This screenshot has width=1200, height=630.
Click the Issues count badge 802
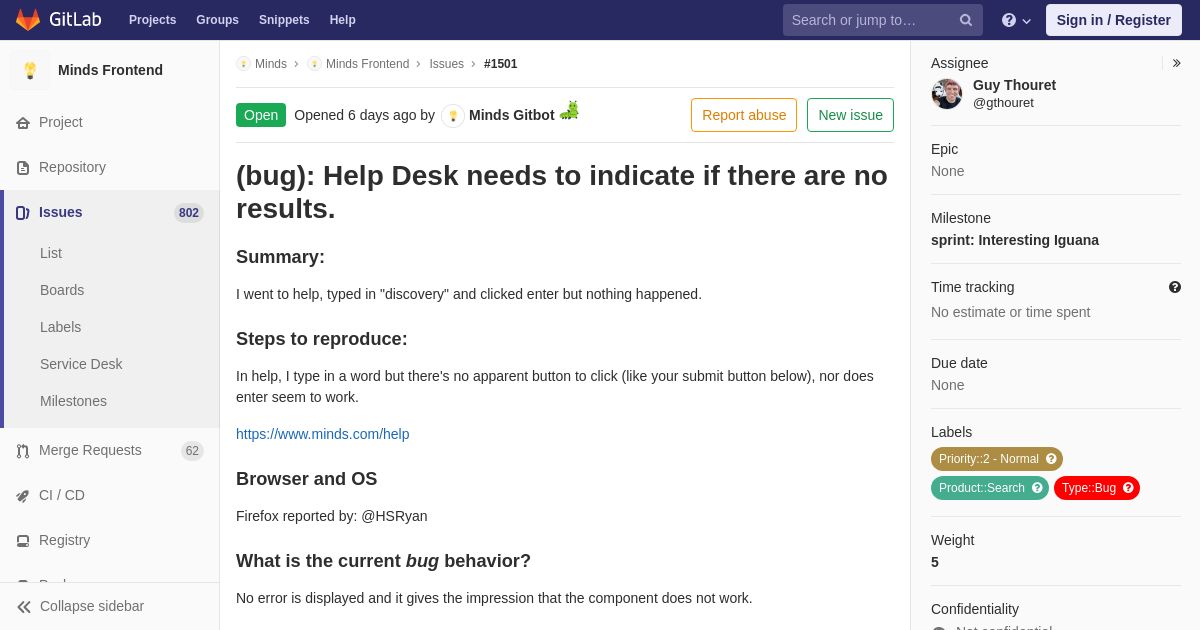click(x=189, y=213)
